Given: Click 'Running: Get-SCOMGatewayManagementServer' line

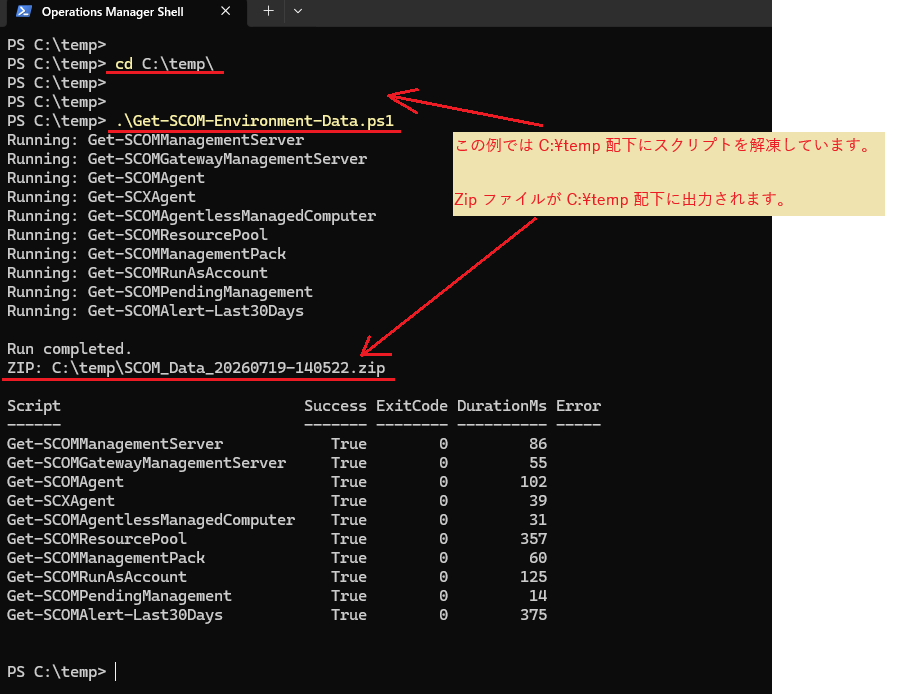Looking at the screenshot, I should tap(187, 159).
